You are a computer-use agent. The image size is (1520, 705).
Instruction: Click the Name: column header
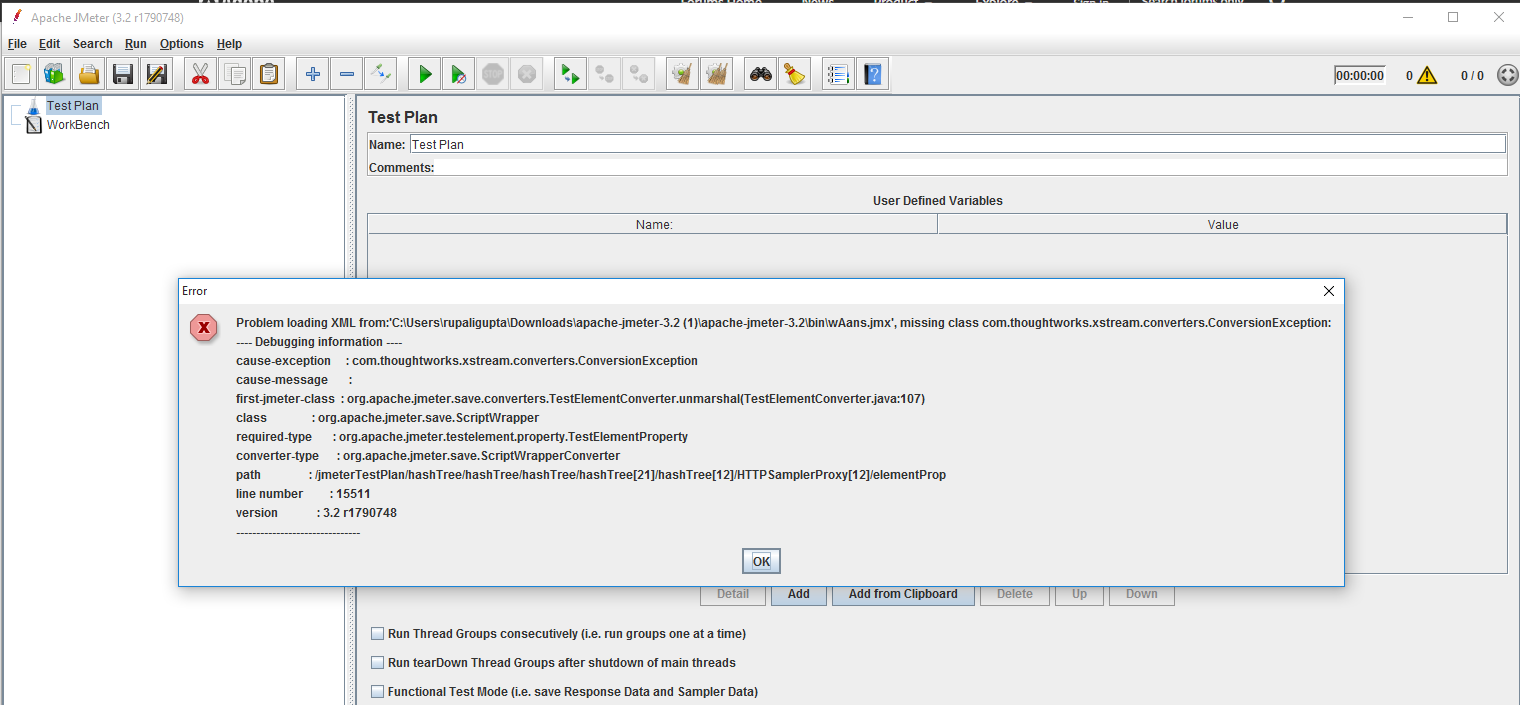pyautogui.click(x=653, y=225)
